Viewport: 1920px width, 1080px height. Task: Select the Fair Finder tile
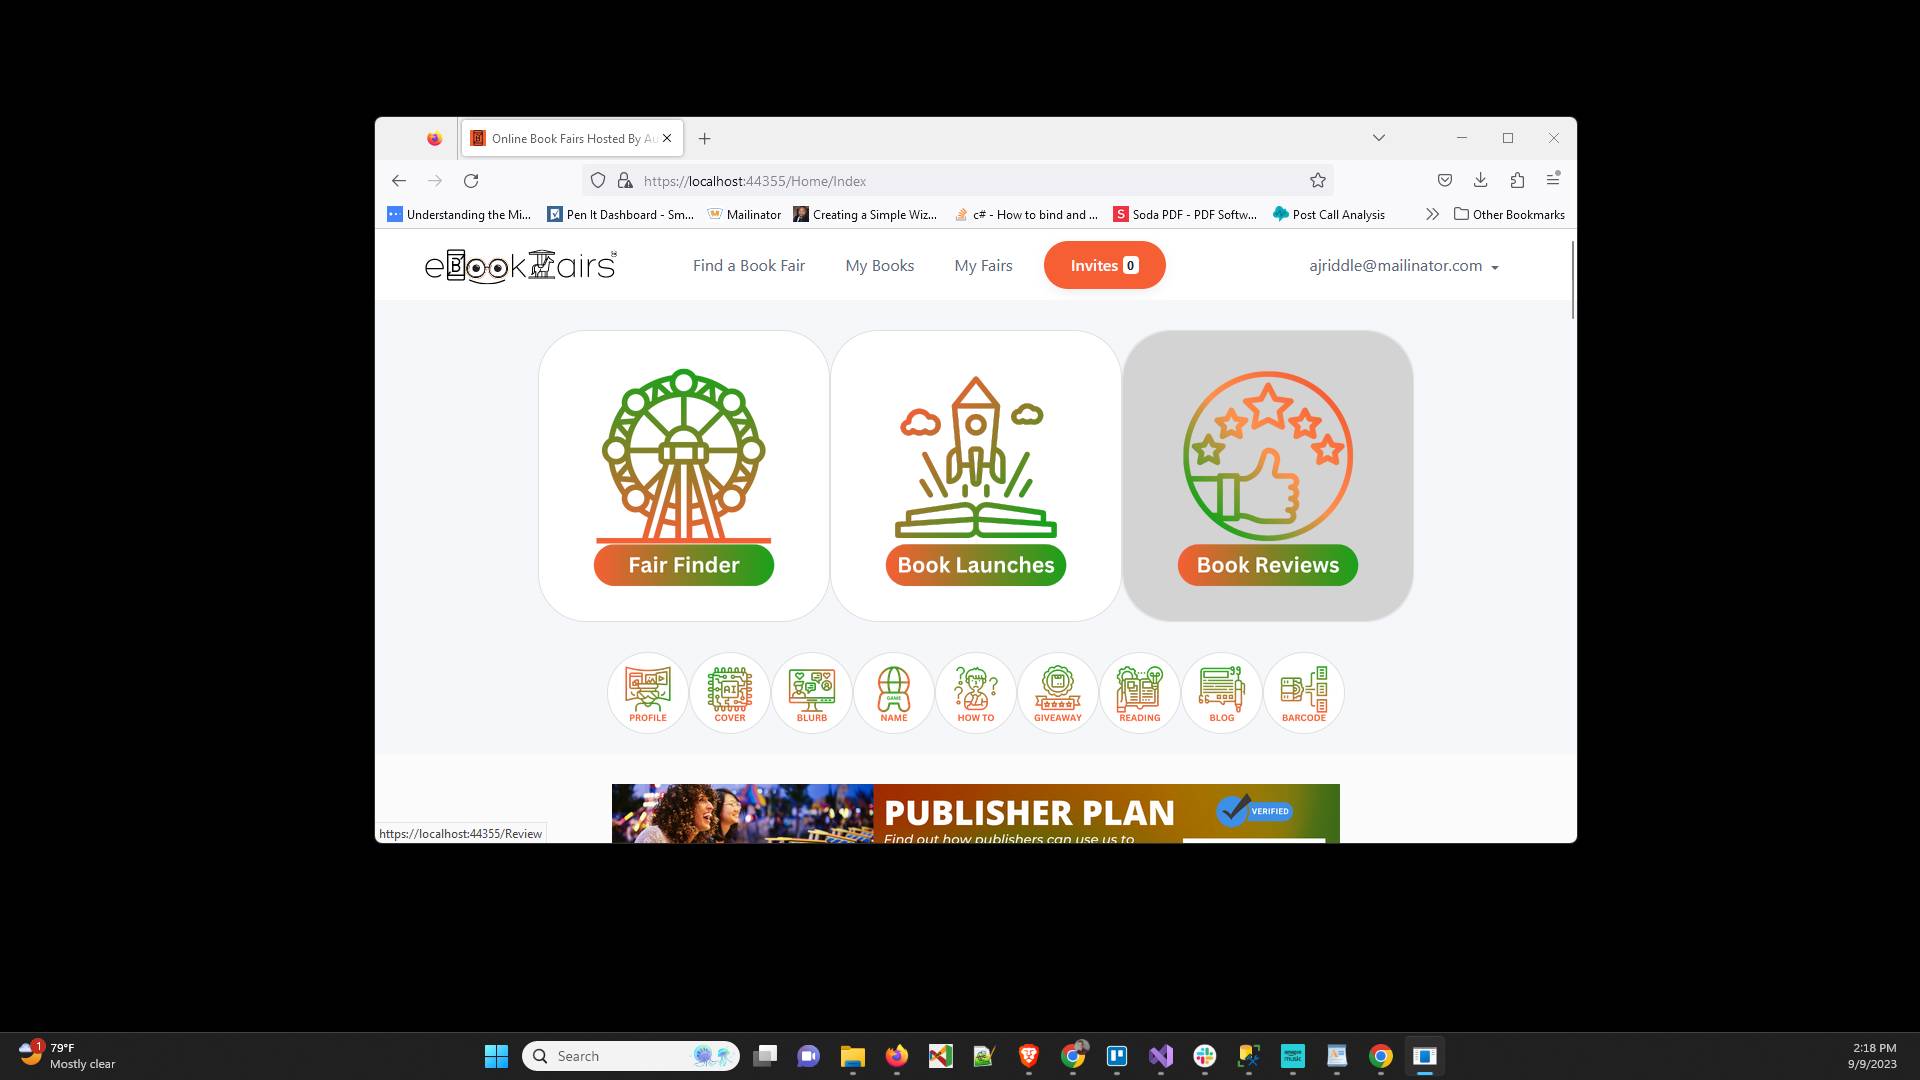pyautogui.click(x=683, y=475)
